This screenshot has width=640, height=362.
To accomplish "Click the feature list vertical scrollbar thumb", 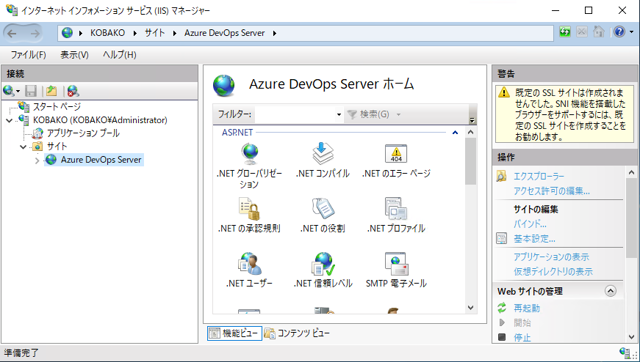I will 470,161.
